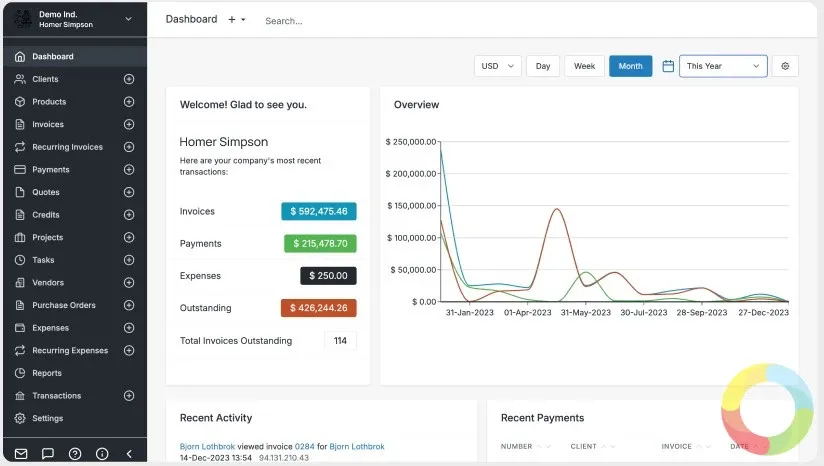Click the $ 215,478.70 payments badge

pos(320,243)
